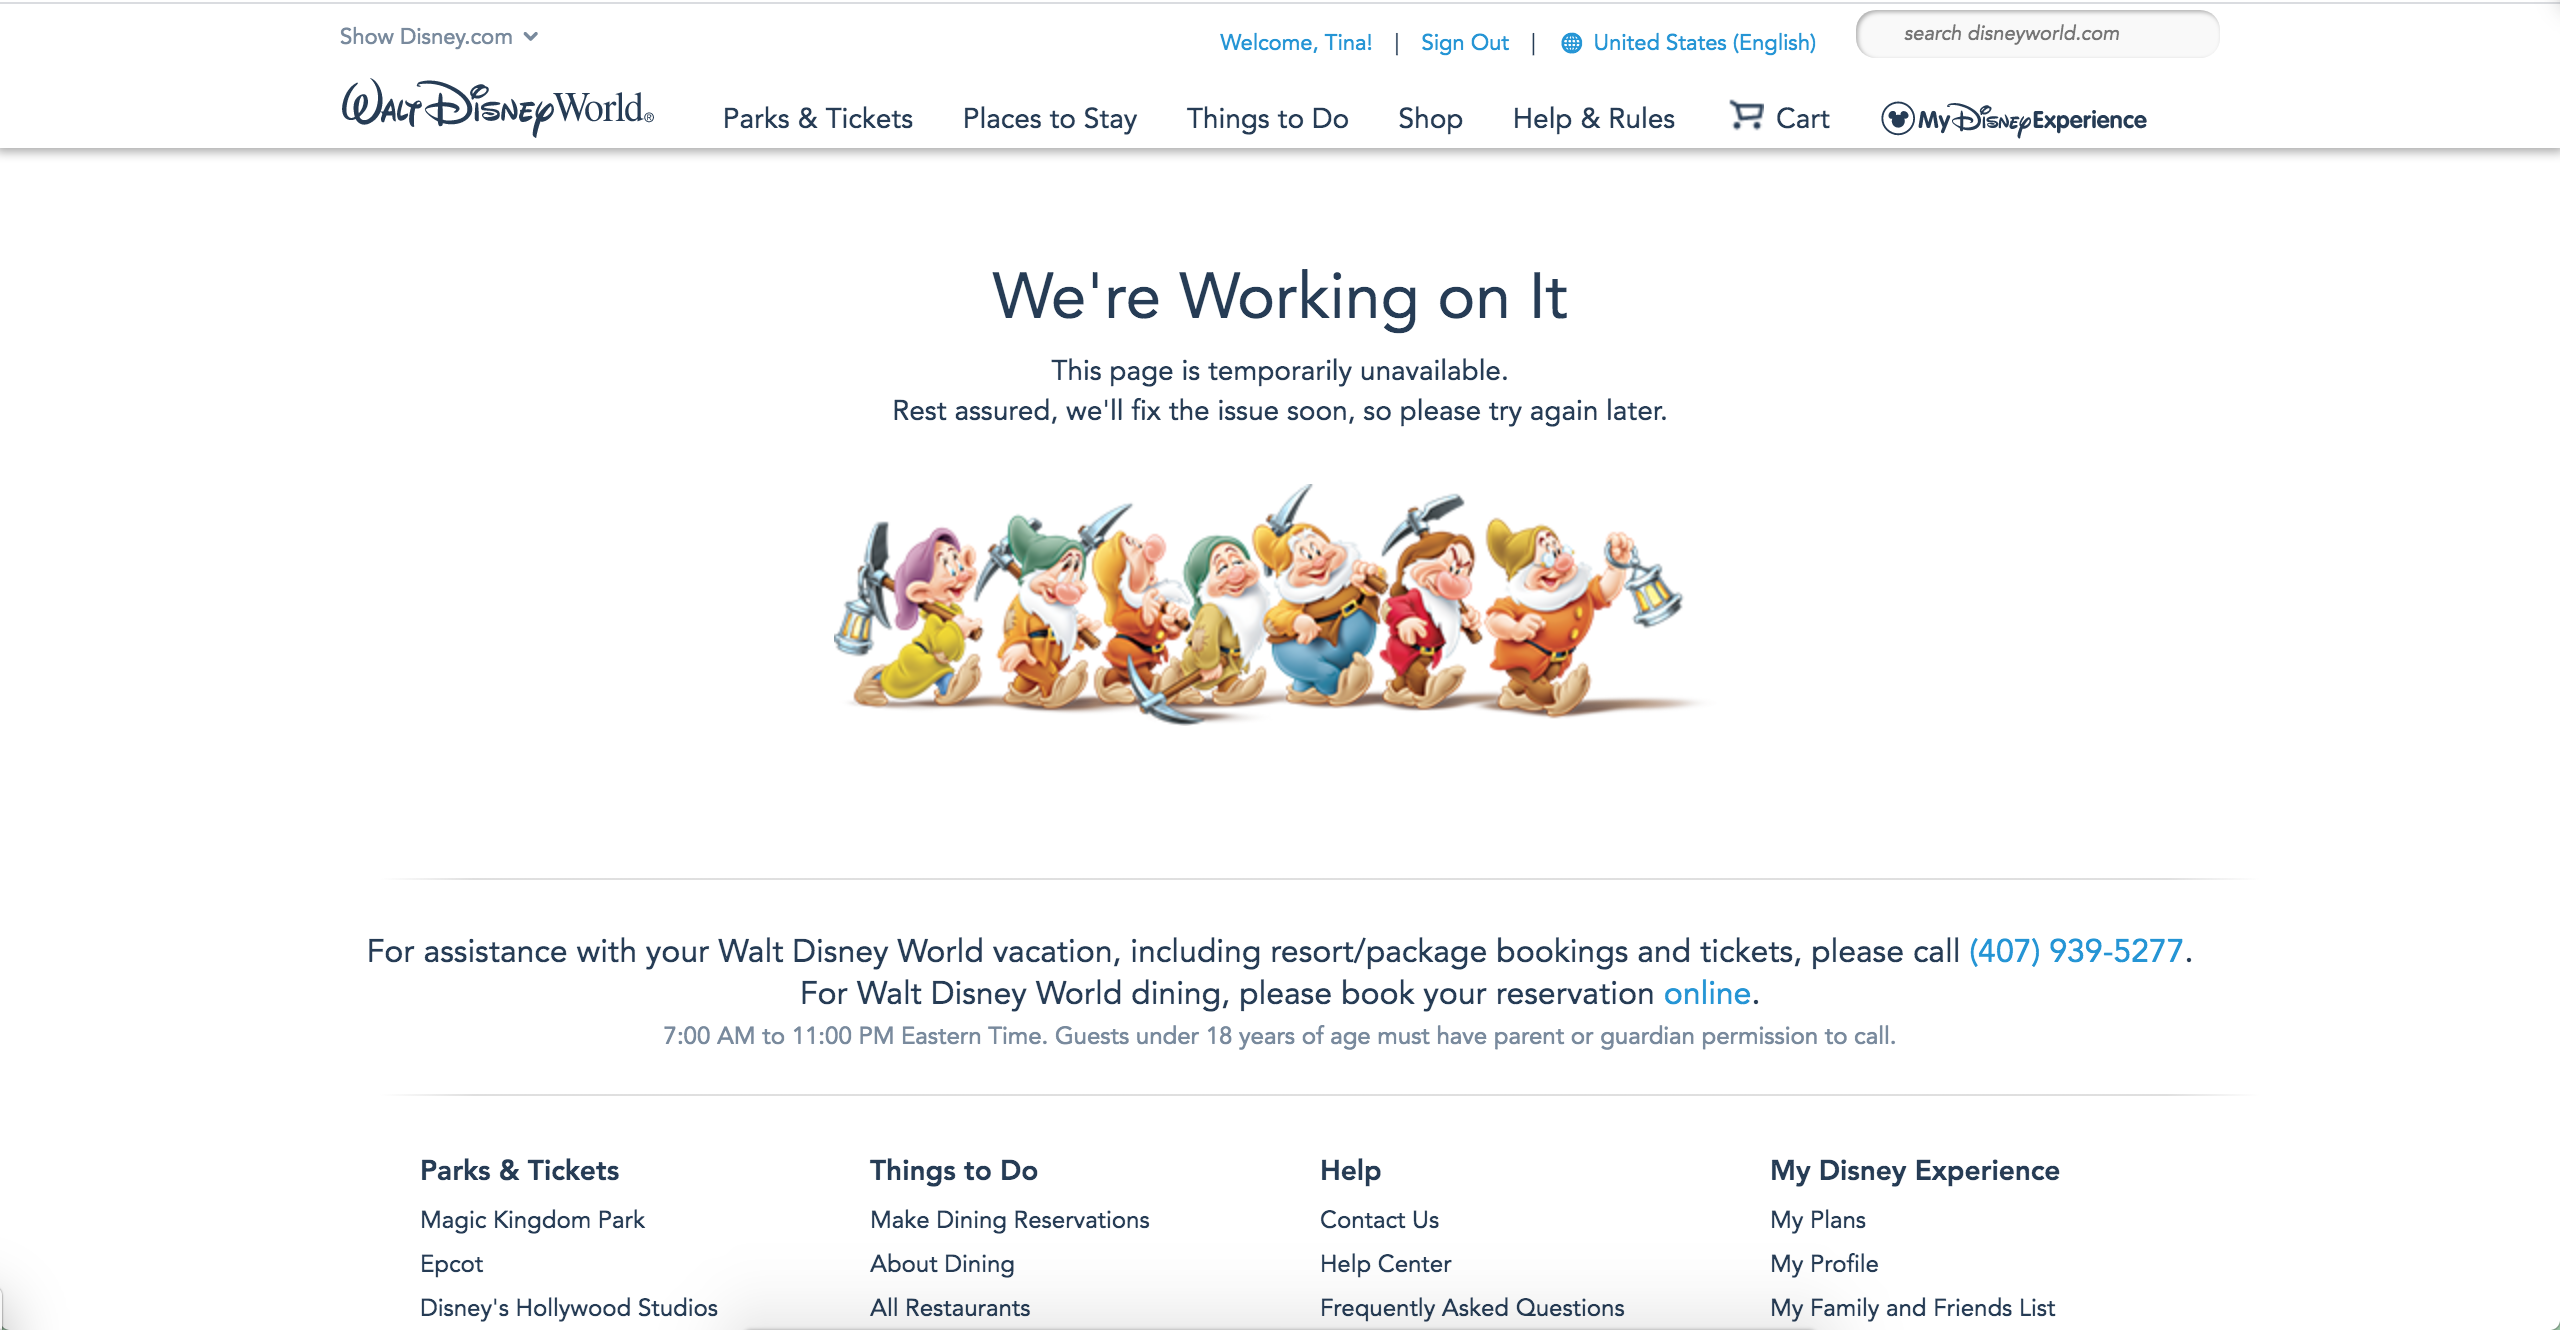Viewport: 2560px width, 1330px height.
Task: Click the Sign Out link
Action: coord(1464,43)
